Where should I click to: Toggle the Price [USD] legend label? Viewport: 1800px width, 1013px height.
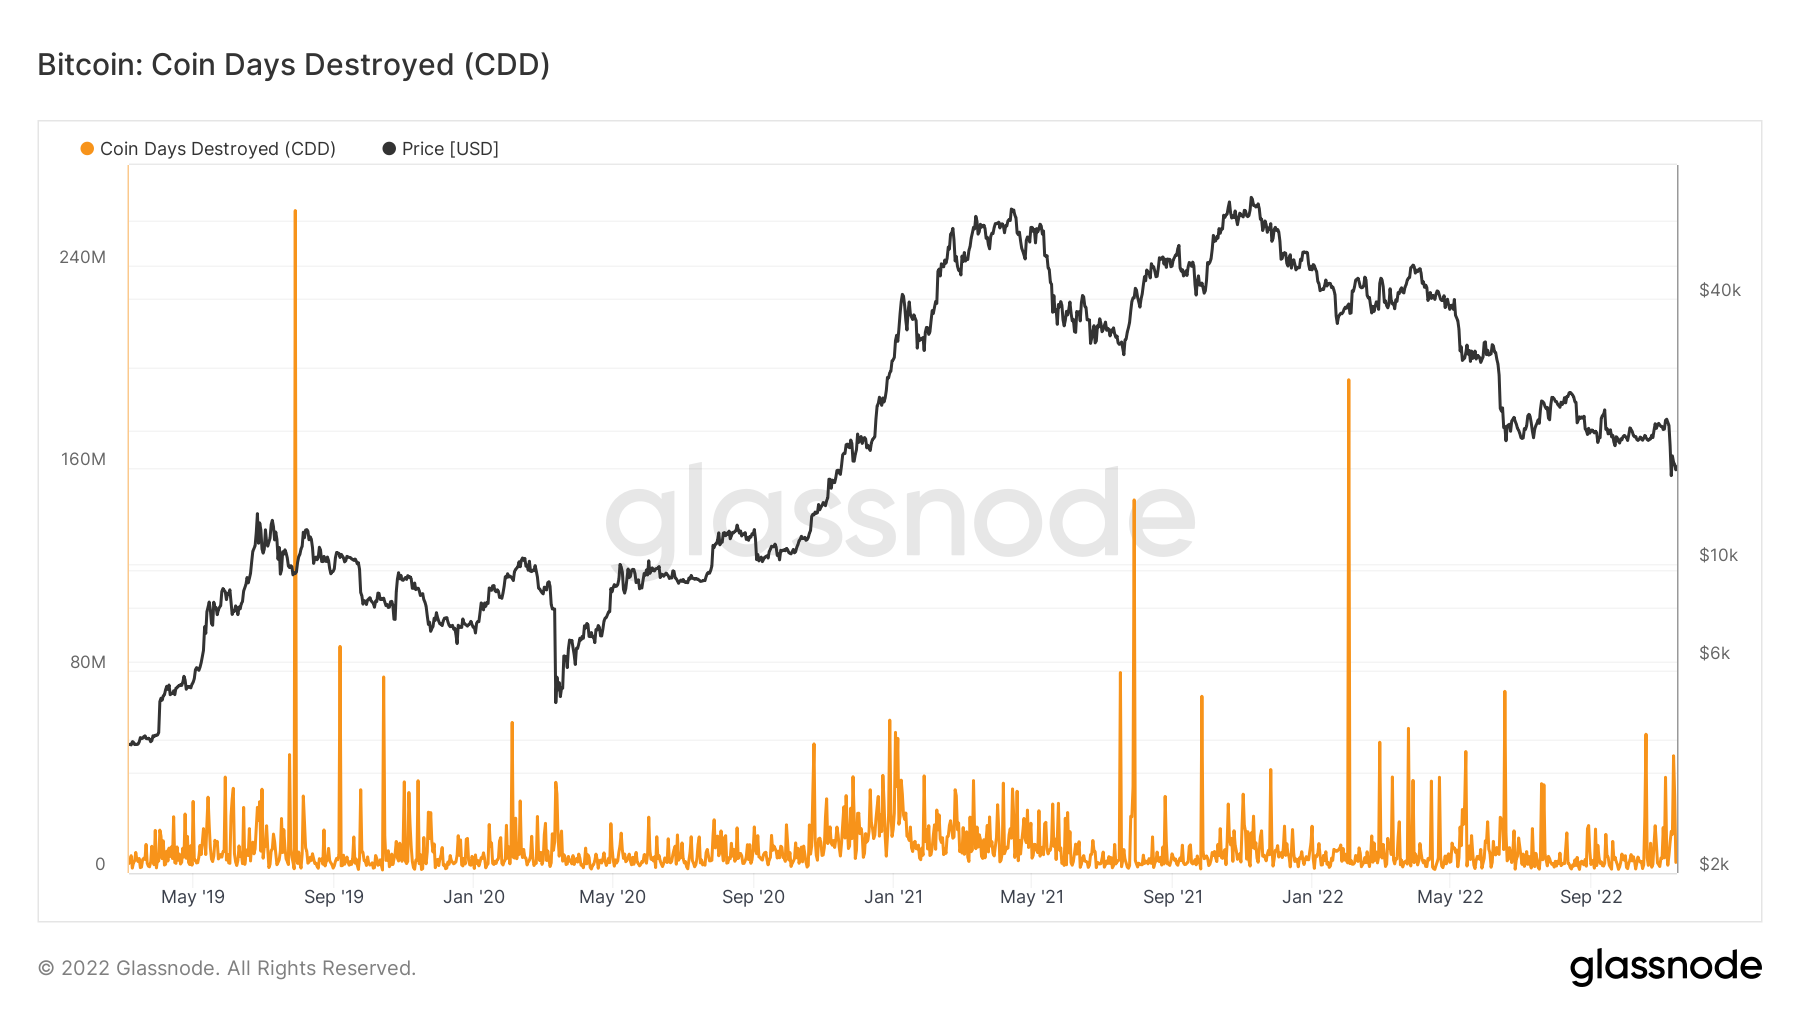tap(450, 149)
